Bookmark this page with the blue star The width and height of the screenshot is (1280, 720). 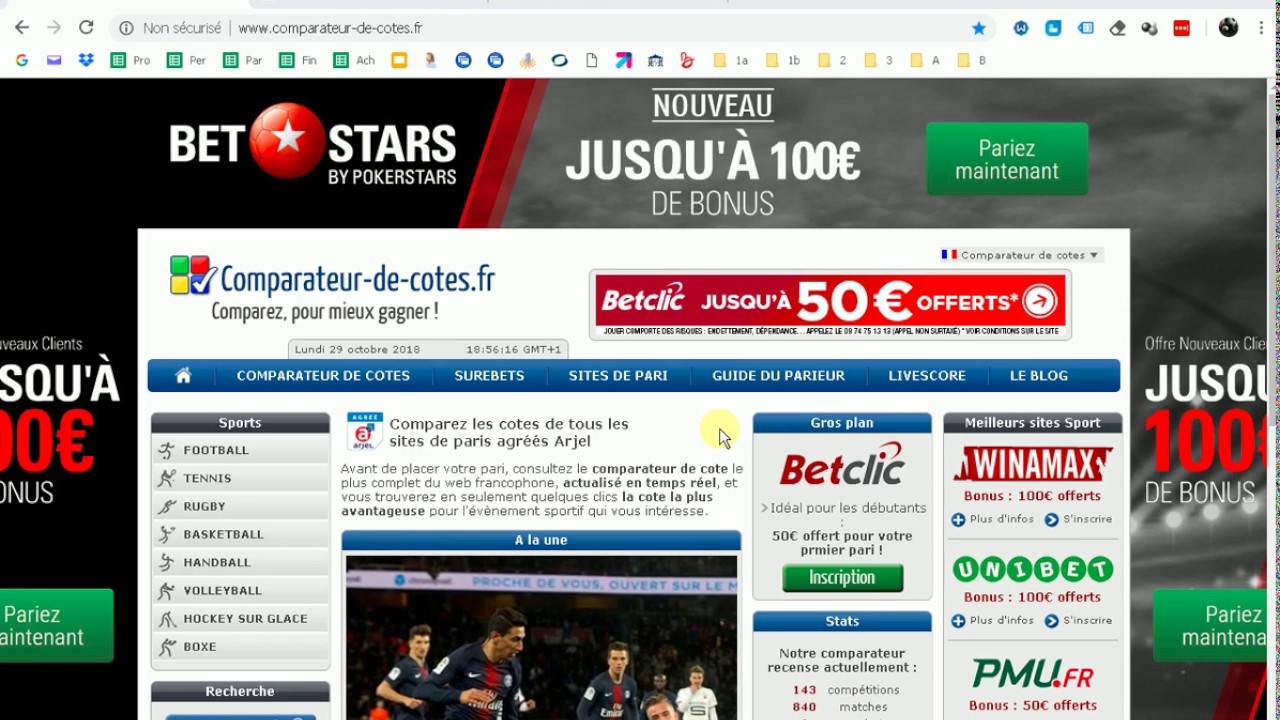(x=979, y=28)
